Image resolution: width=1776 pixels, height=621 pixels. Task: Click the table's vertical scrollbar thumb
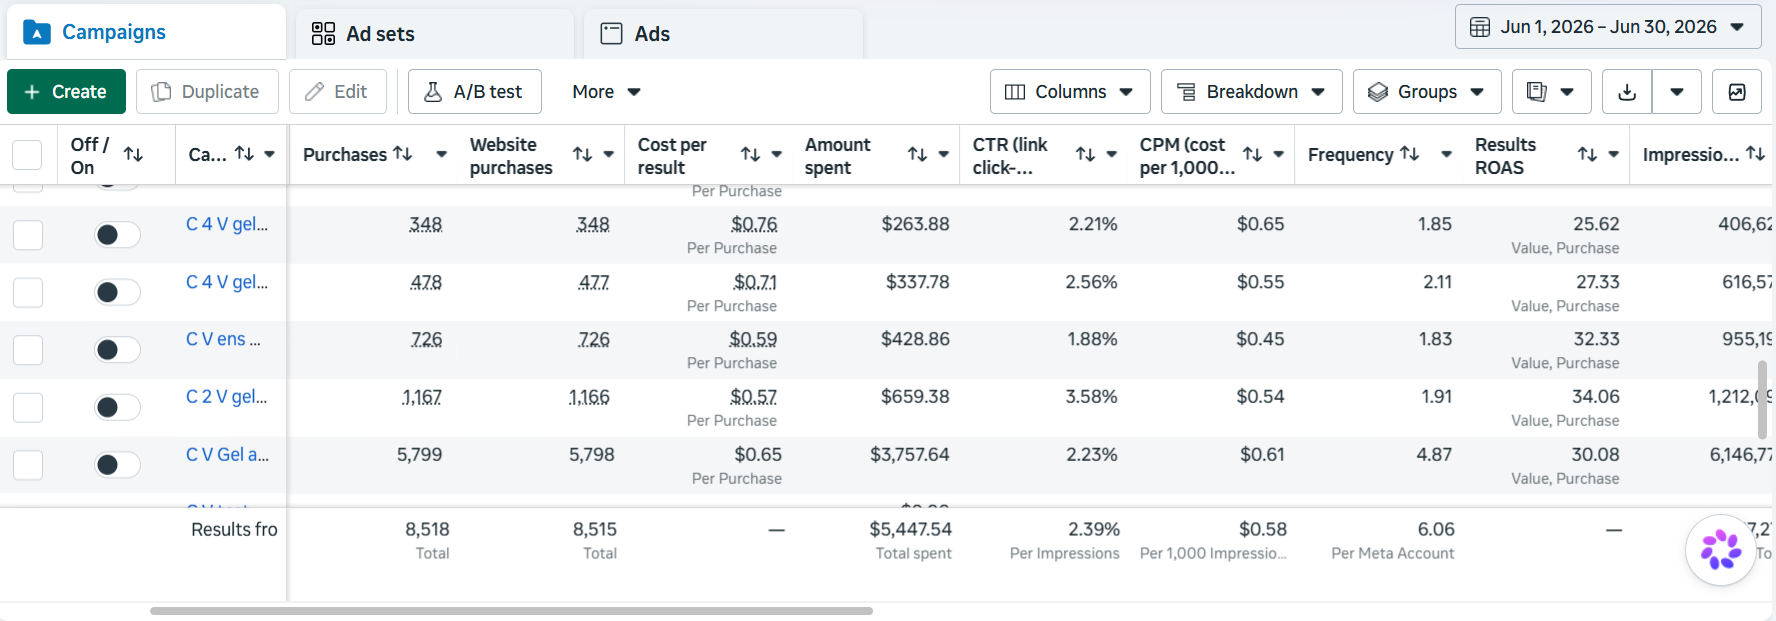(x=1762, y=400)
